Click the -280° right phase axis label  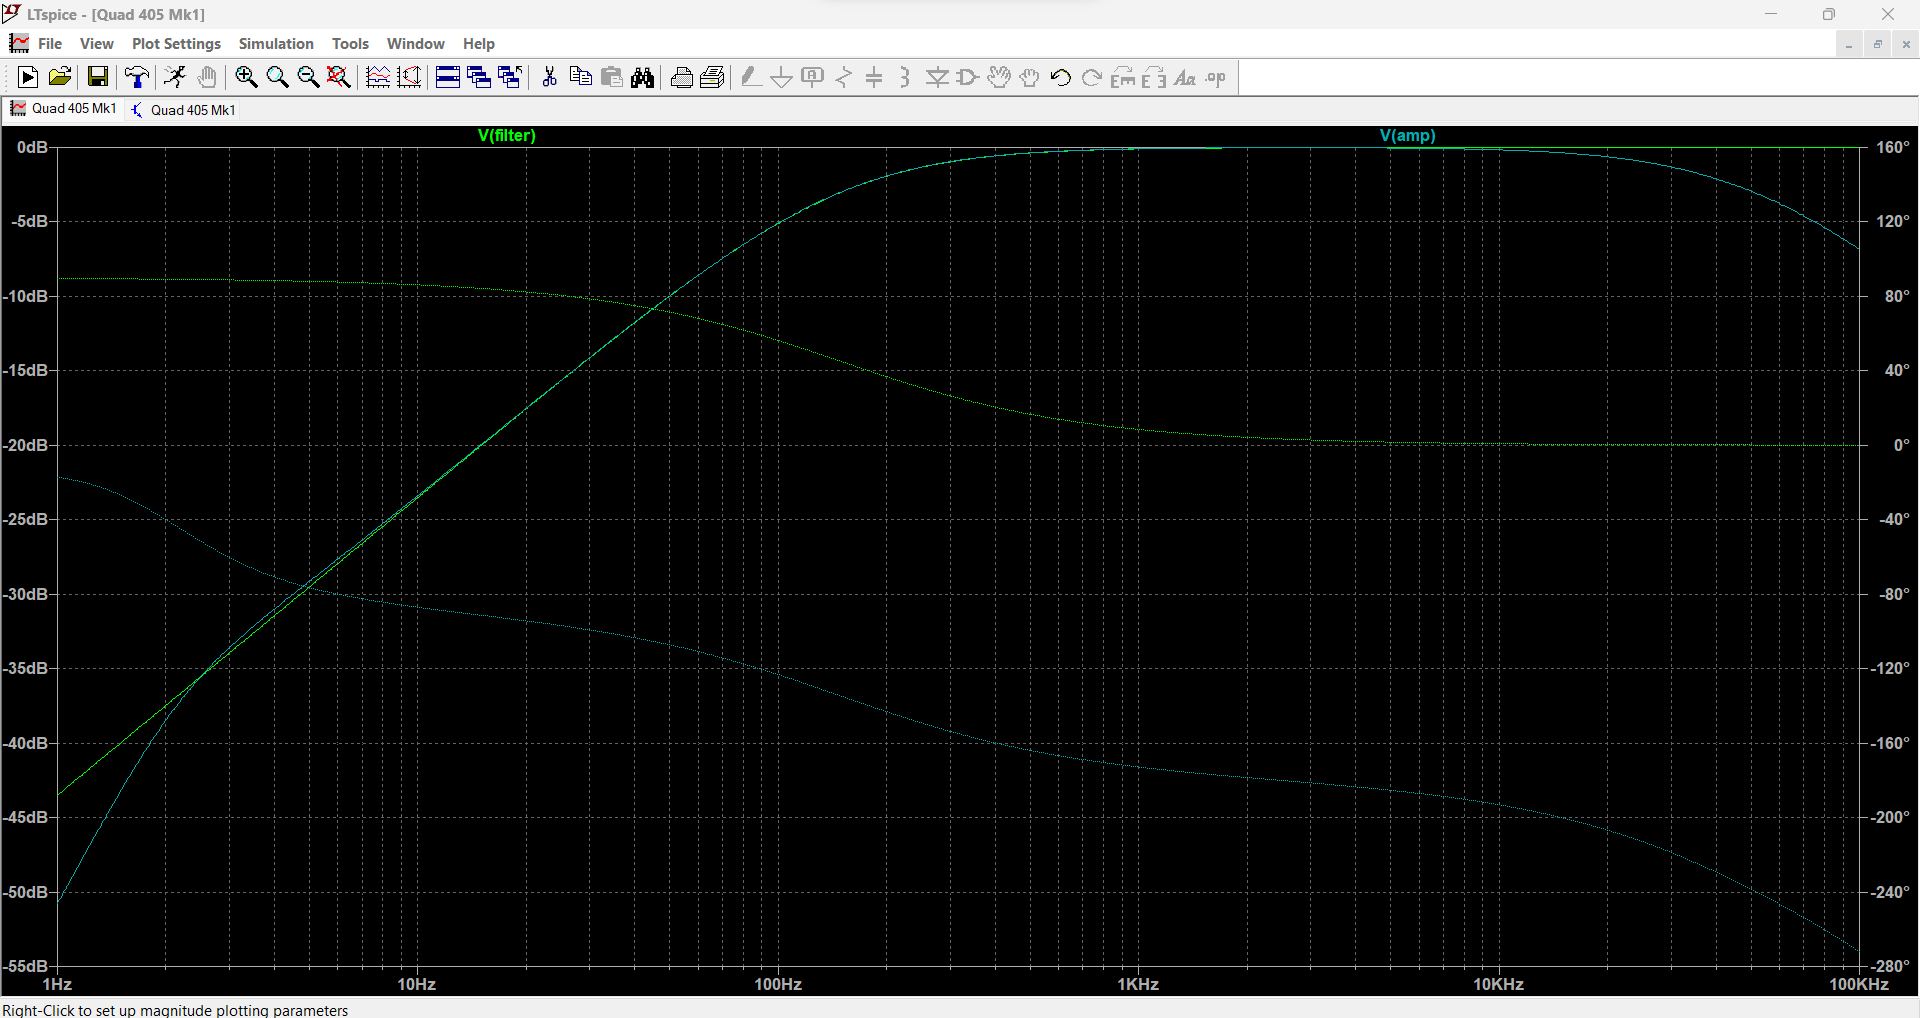coord(1891,966)
